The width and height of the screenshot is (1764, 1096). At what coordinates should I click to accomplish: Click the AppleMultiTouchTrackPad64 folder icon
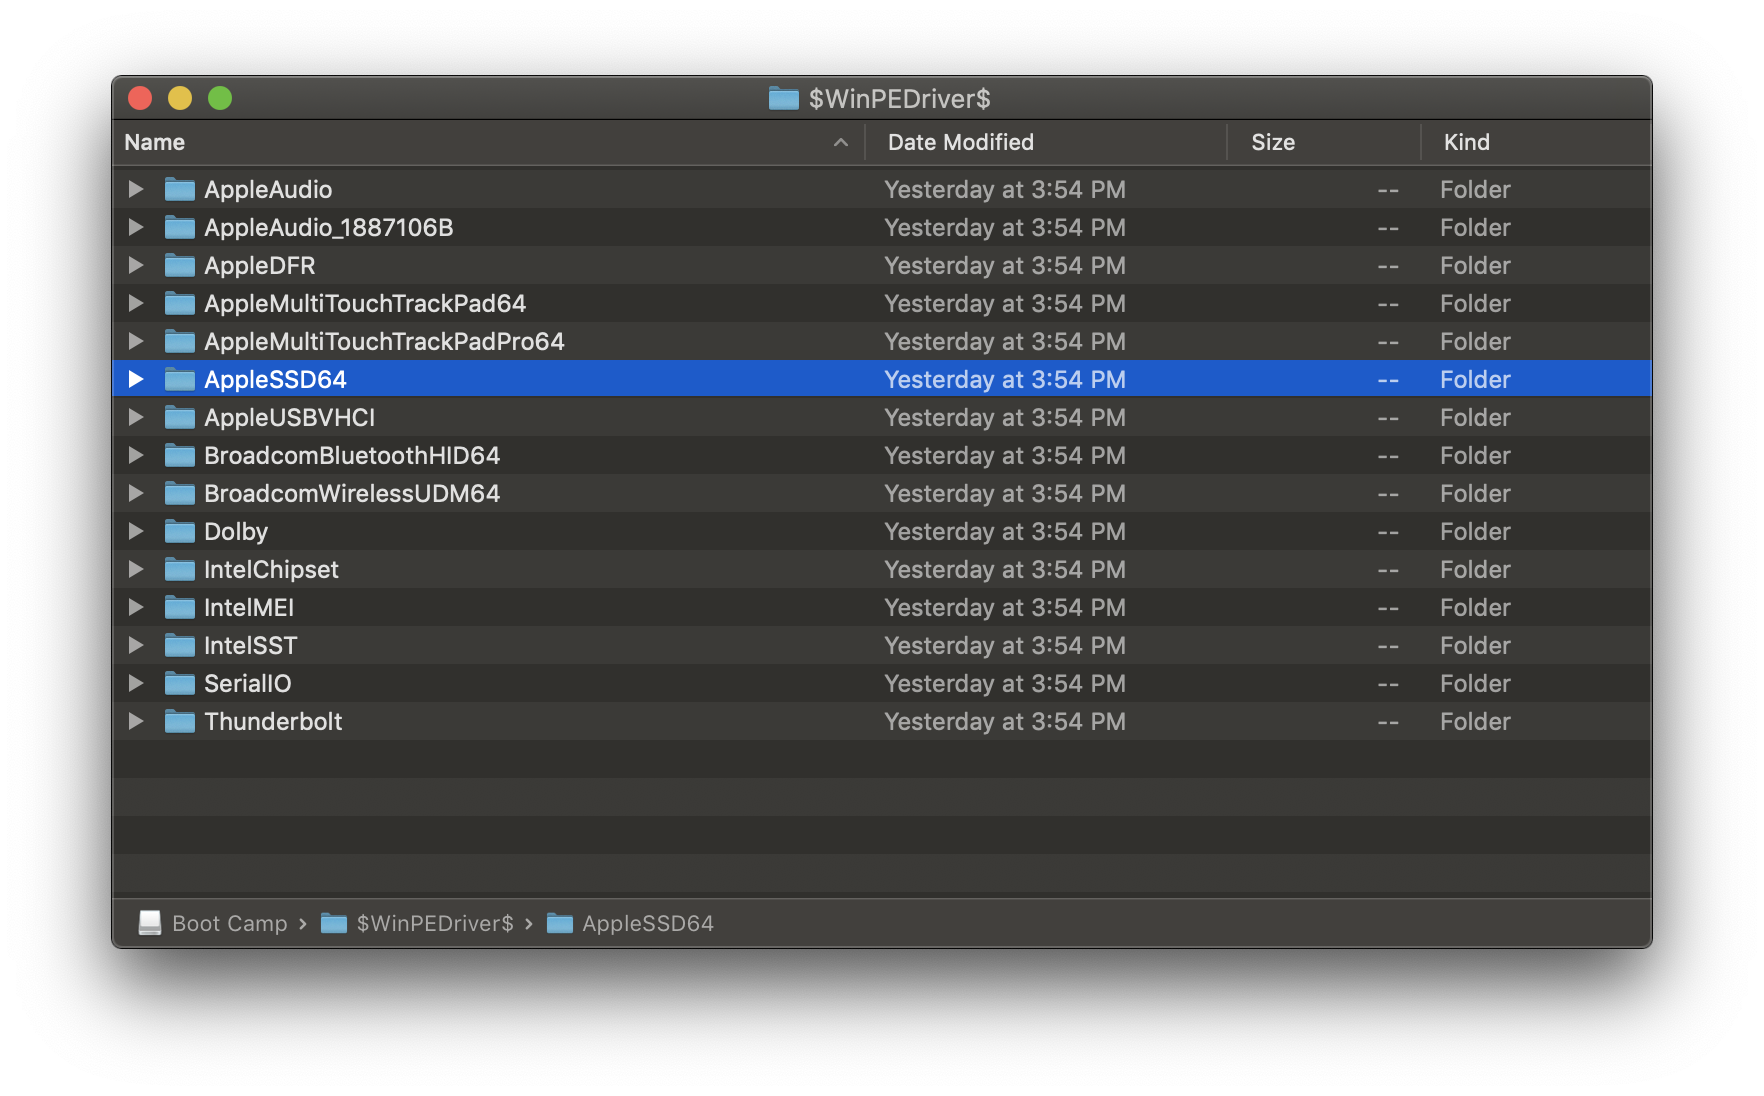click(x=180, y=303)
